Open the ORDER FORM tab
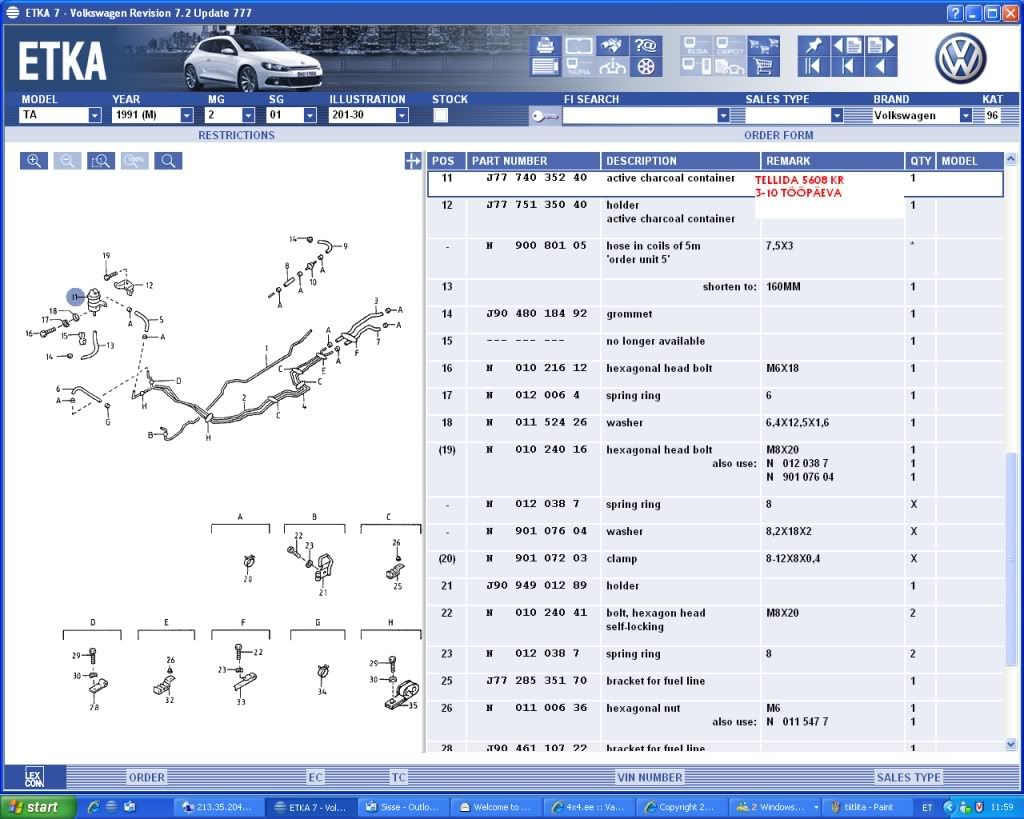This screenshot has height=819, width=1024. click(x=778, y=135)
